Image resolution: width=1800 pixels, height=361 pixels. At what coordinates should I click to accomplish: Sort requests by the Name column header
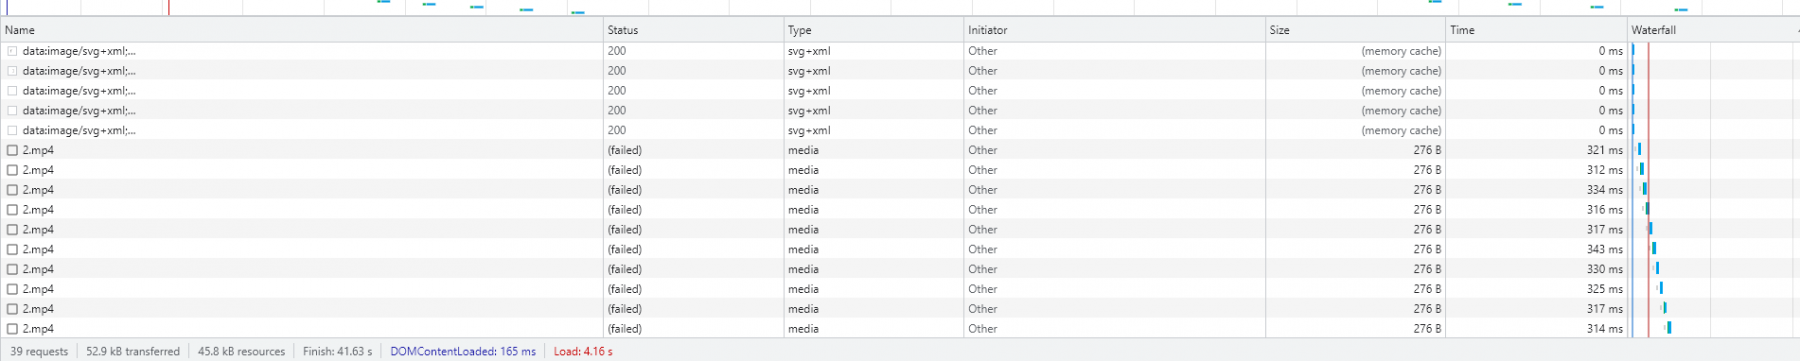(302, 30)
